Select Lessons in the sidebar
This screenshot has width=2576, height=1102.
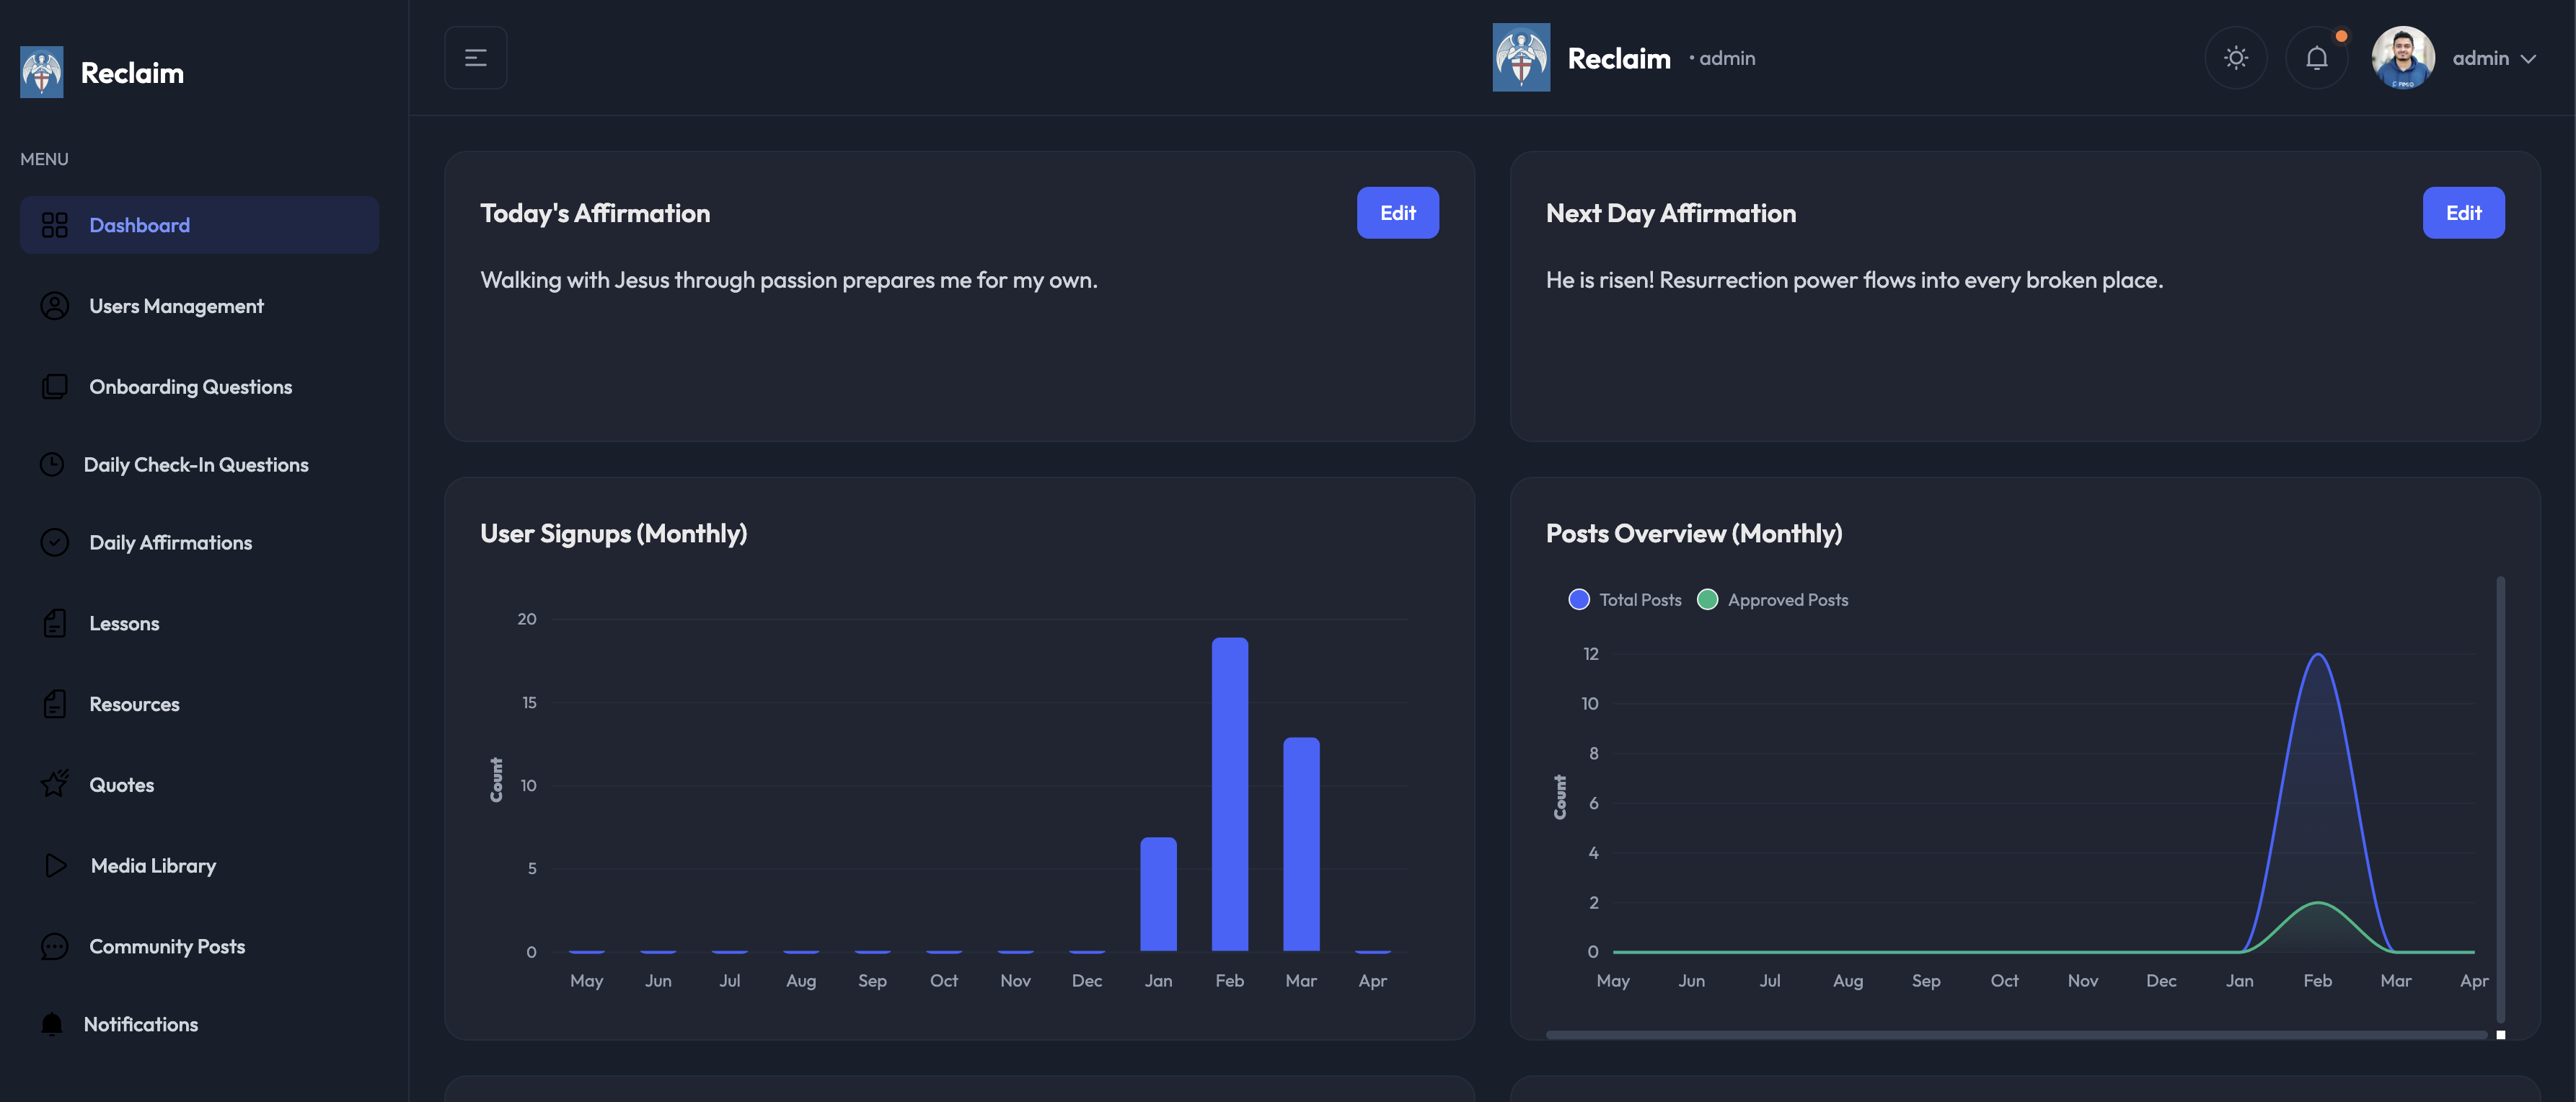(x=199, y=623)
